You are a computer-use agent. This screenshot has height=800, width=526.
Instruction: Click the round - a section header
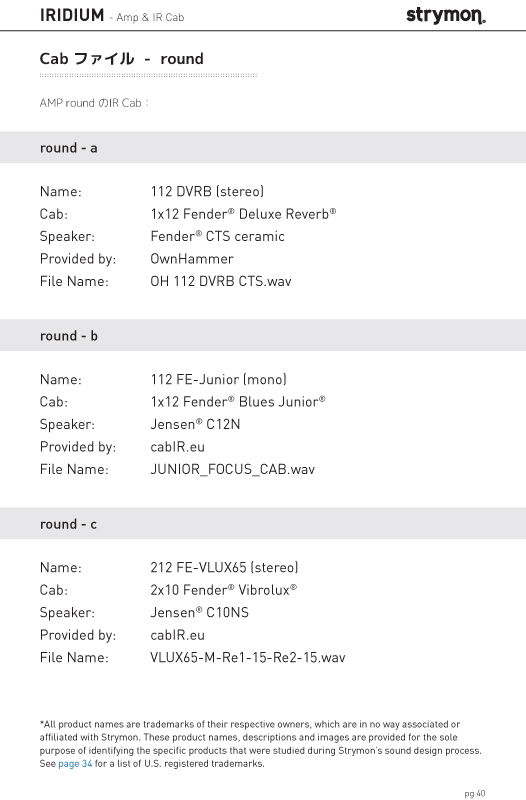[x=263, y=147]
